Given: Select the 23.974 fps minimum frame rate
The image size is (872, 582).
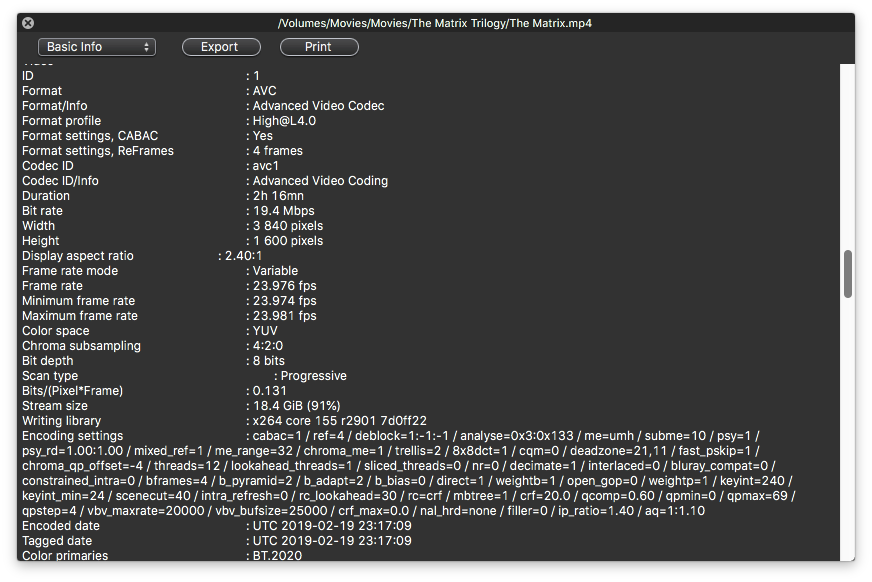Looking at the screenshot, I should point(285,301).
